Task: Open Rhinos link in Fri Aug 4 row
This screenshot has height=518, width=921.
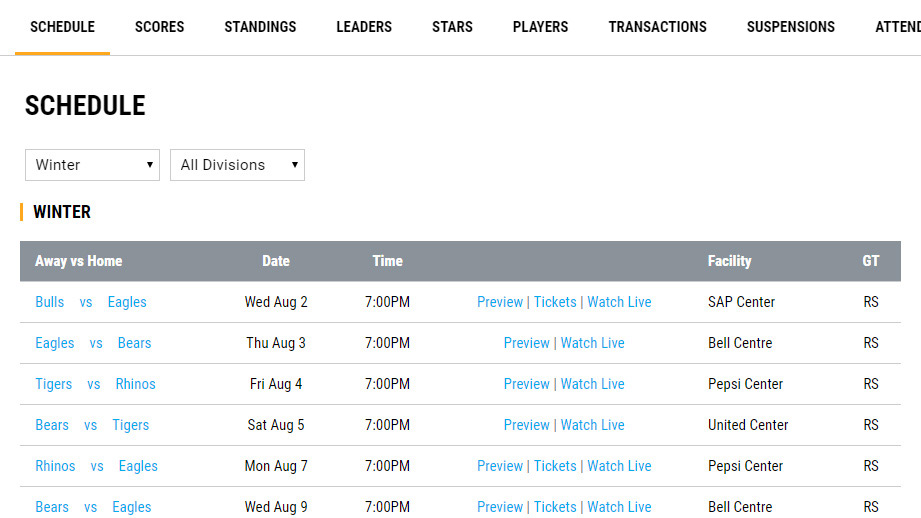Action: tap(135, 384)
